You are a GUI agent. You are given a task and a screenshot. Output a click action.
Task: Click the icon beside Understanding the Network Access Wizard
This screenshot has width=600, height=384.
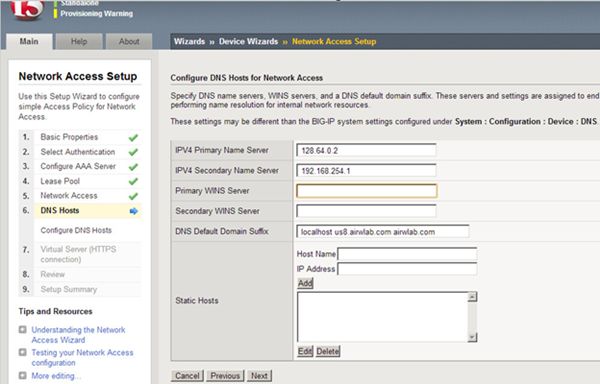coord(23,330)
